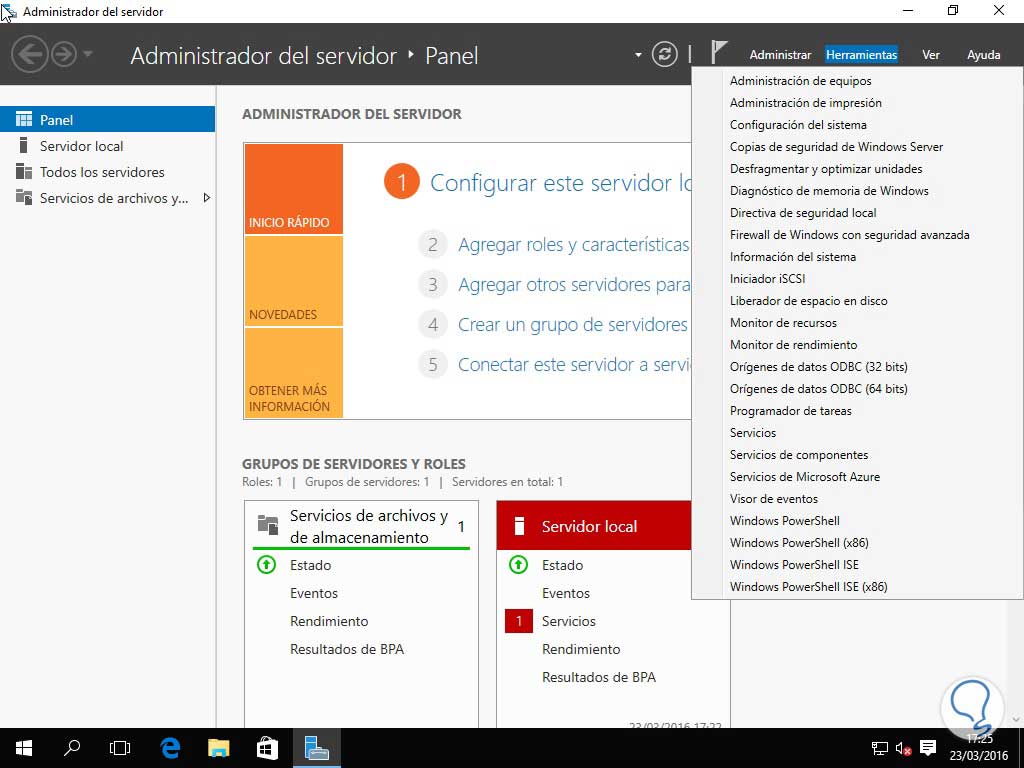
Task: Refresh the Server Manager panel
Action: click(x=664, y=54)
